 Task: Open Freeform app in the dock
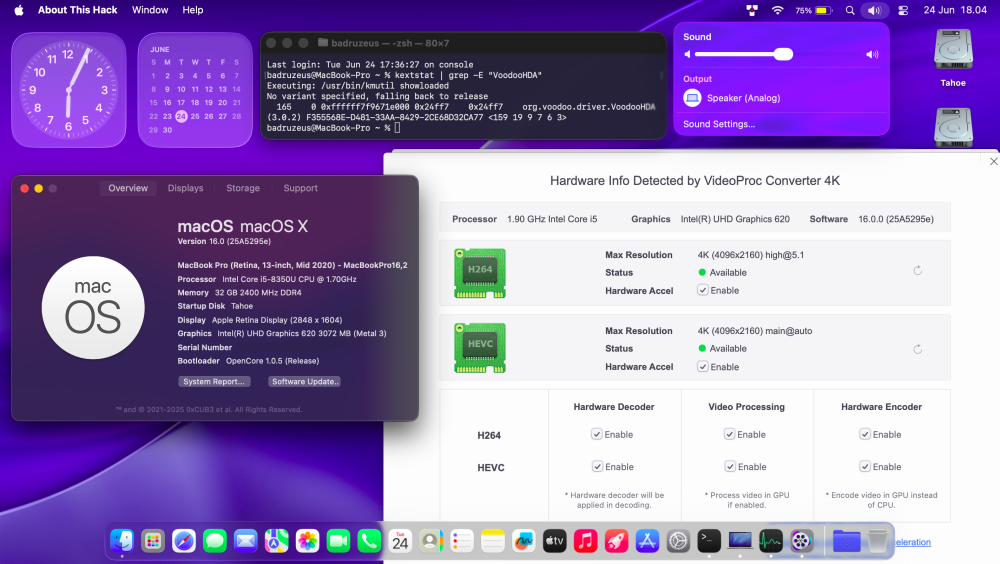pyautogui.click(x=524, y=541)
